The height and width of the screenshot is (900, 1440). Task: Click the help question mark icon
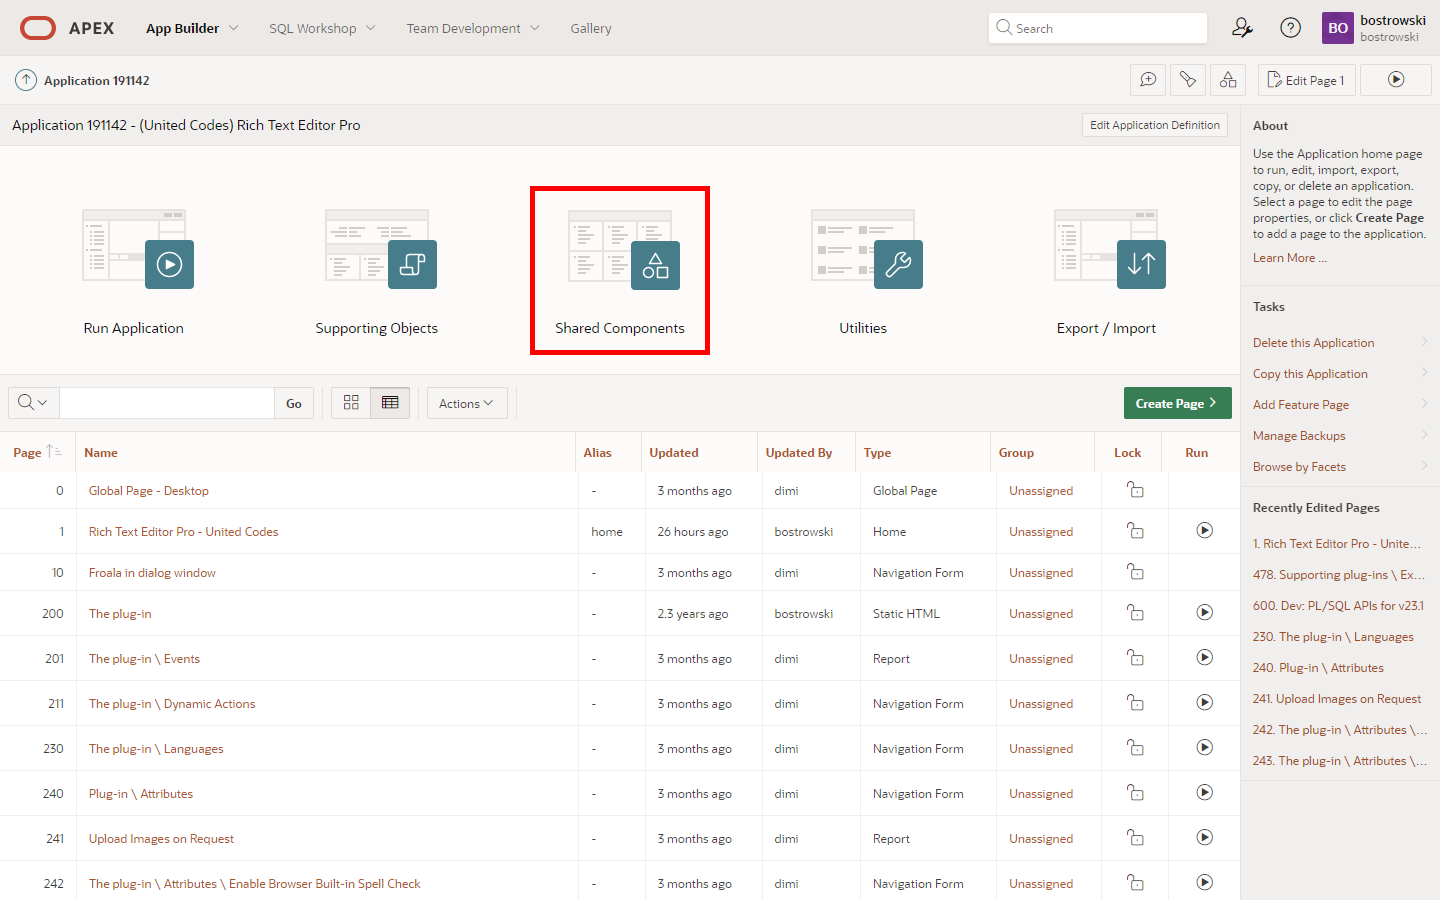(x=1291, y=28)
